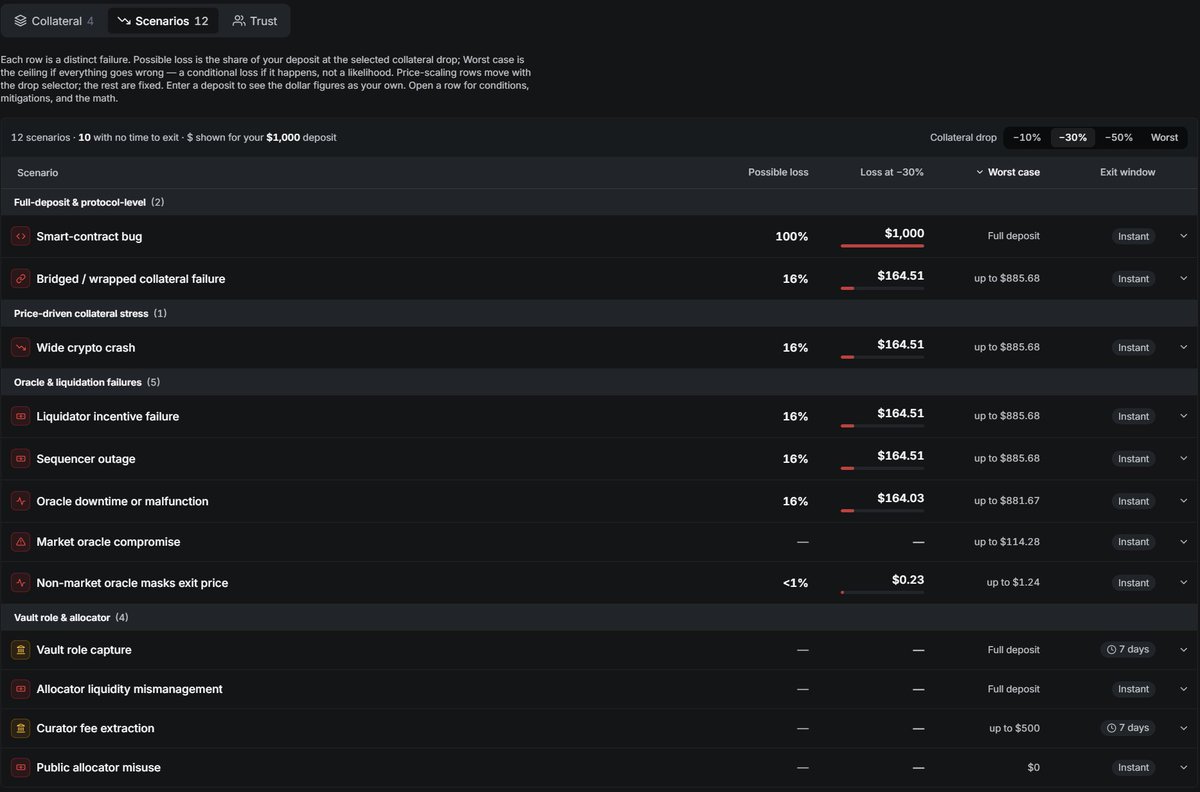Expand the Liquidator incentive failure chevron

(1183, 416)
